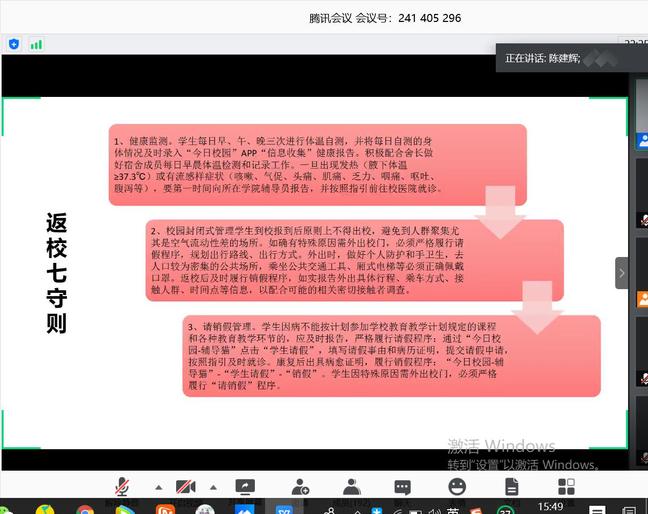Turn on the camera video
Screen dimensions: 648x514
185,487
